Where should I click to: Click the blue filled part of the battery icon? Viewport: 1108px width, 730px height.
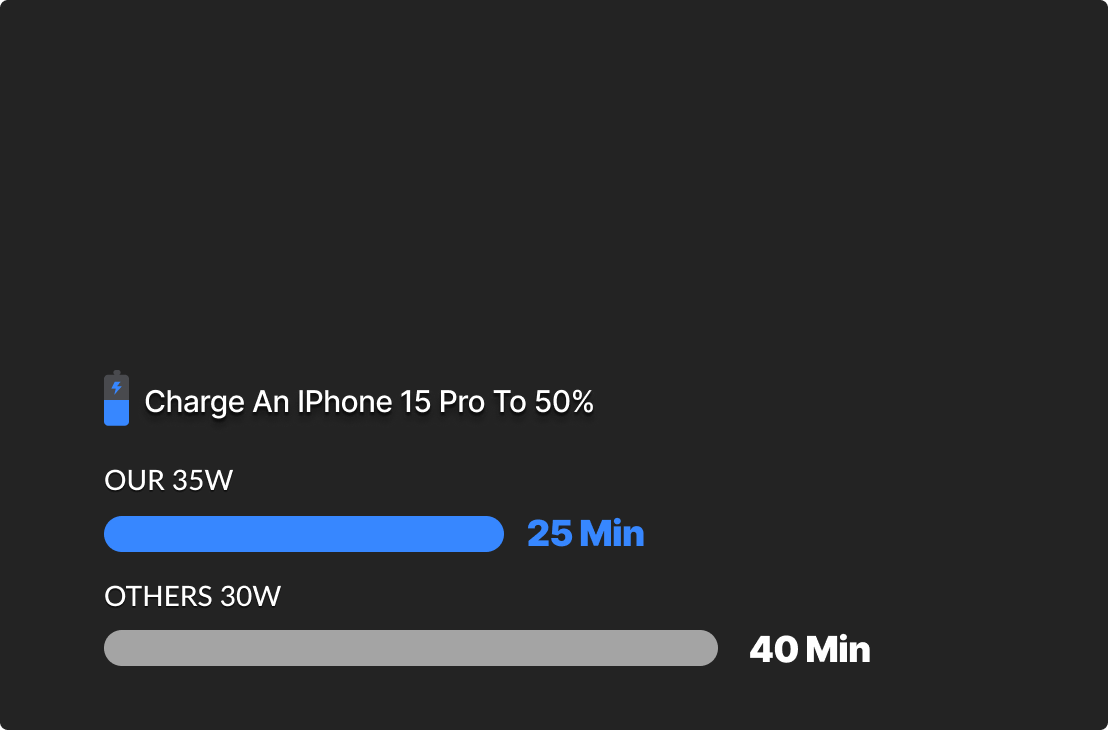click(x=116, y=412)
